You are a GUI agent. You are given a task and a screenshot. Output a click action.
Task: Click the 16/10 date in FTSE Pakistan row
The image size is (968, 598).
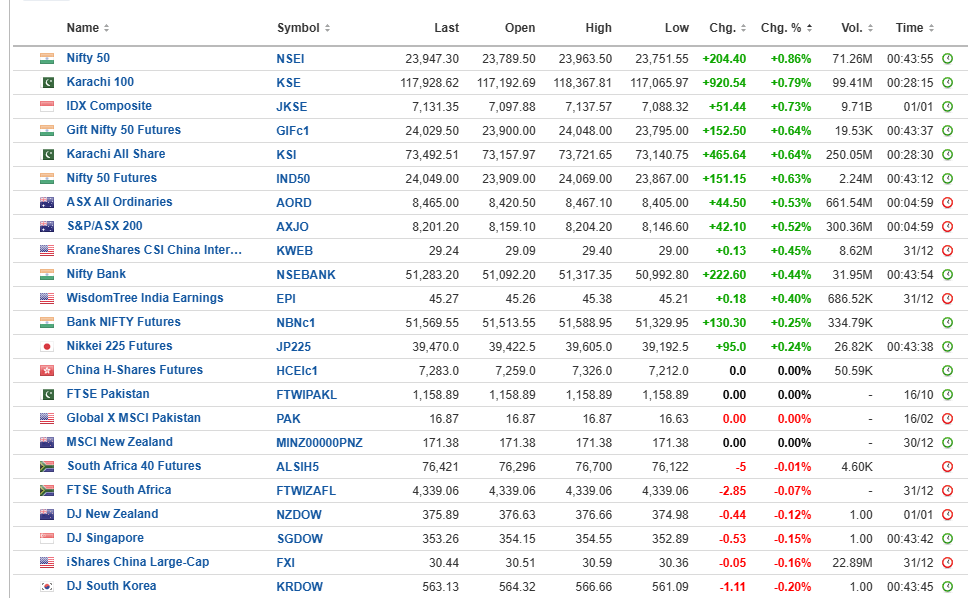[x=918, y=395]
